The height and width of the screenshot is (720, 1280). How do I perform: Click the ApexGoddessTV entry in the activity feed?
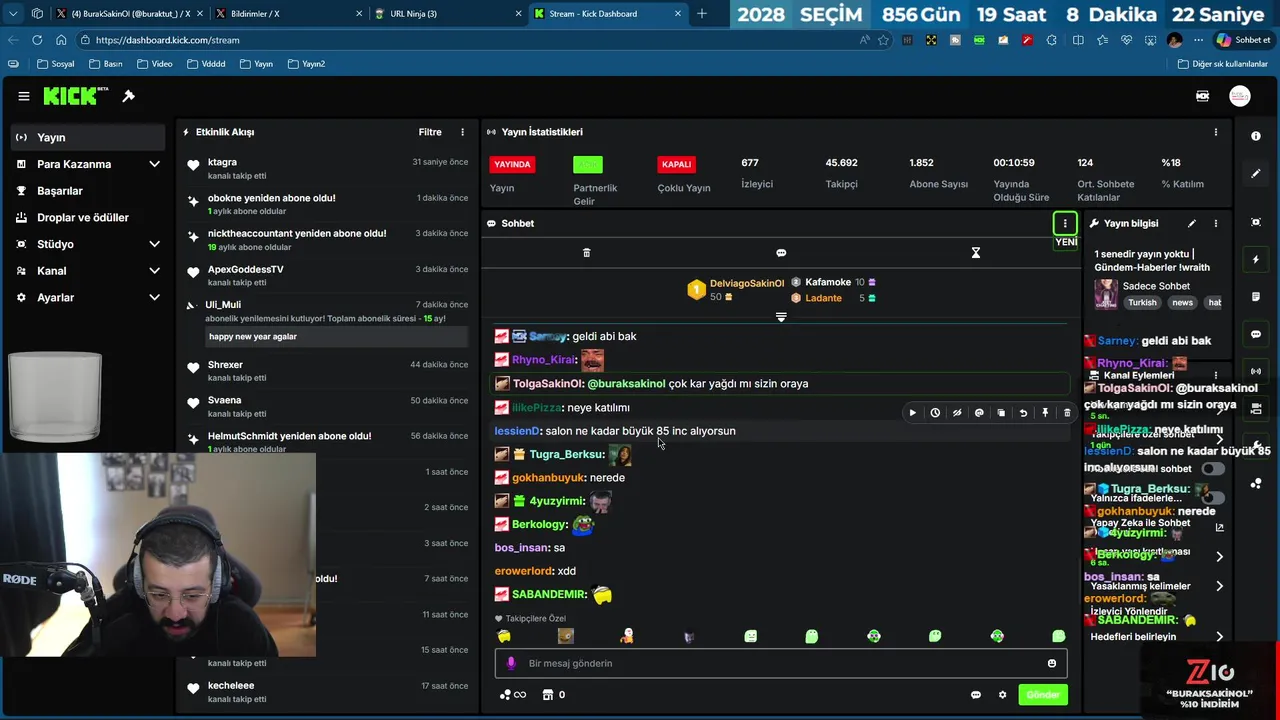[x=327, y=275]
